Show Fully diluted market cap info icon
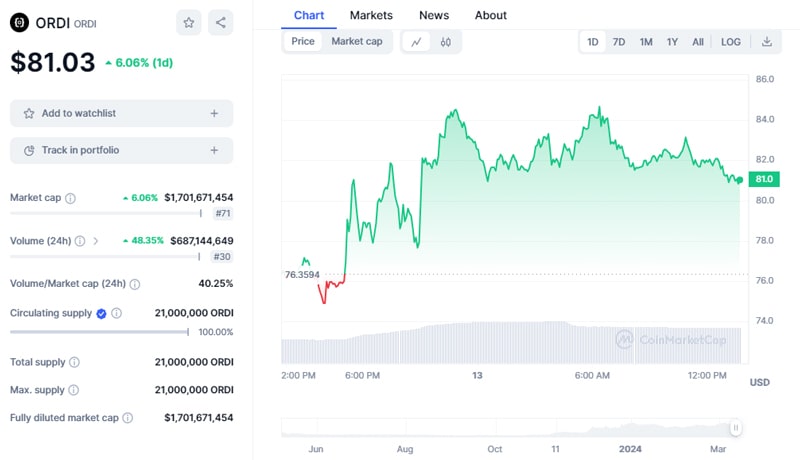This screenshot has width=800, height=460. [x=128, y=418]
